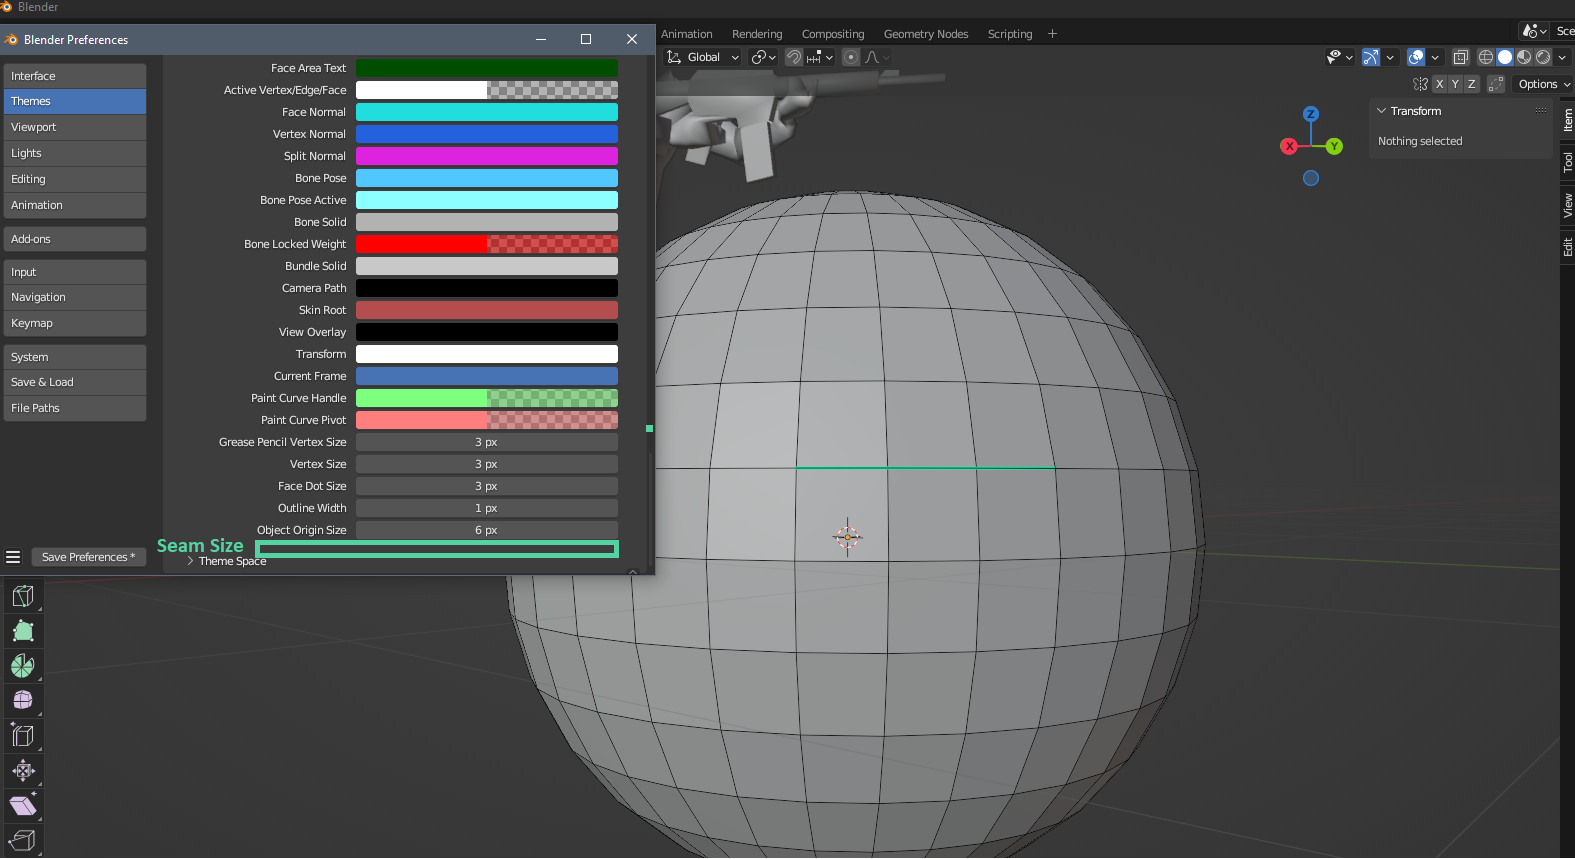Add a new workspace with plus
Viewport: 1575px width, 859px height.
pos(1052,34)
